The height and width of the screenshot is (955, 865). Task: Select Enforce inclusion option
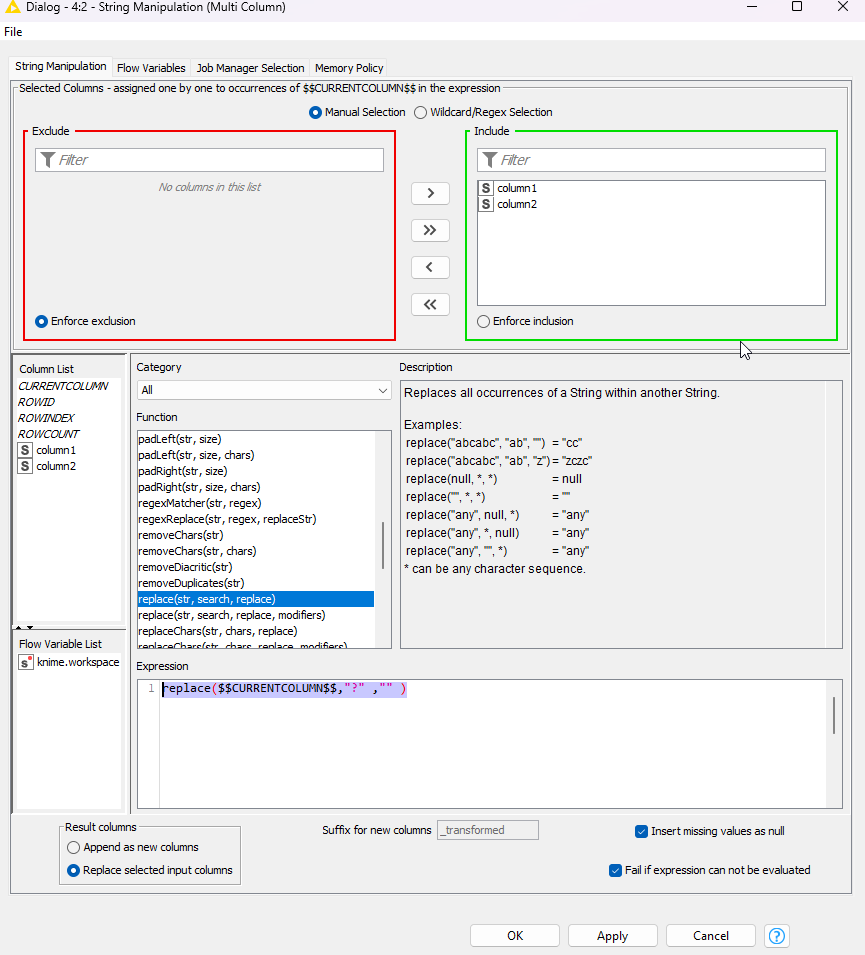point(484,322)
